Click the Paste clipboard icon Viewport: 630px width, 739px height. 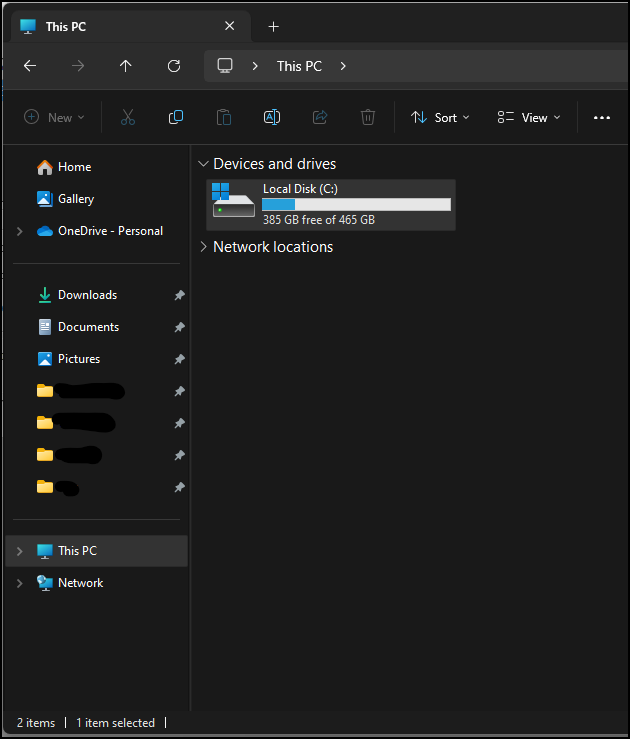coord(224,117)
